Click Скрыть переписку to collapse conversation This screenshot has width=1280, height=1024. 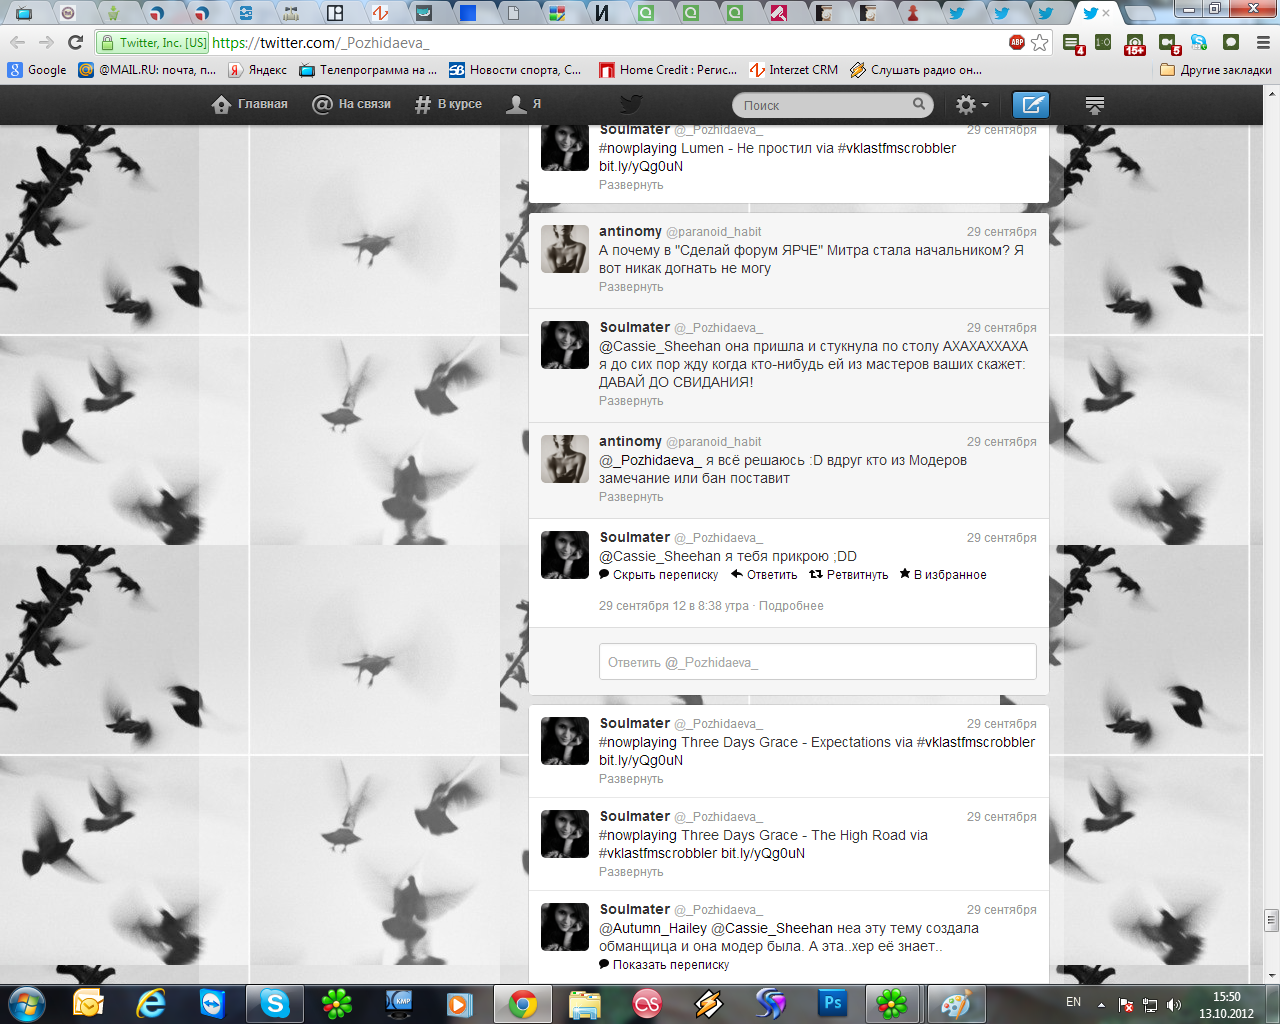pos(659,575)
